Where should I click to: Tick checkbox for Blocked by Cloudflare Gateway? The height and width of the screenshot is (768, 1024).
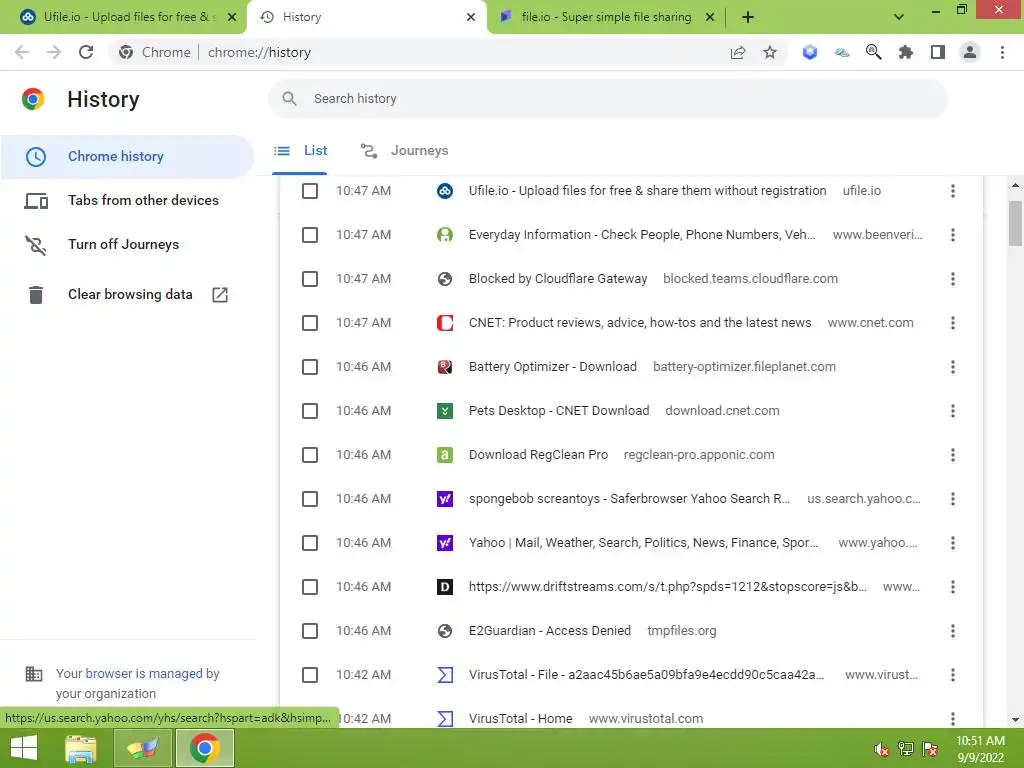click(x=310, y=279)
